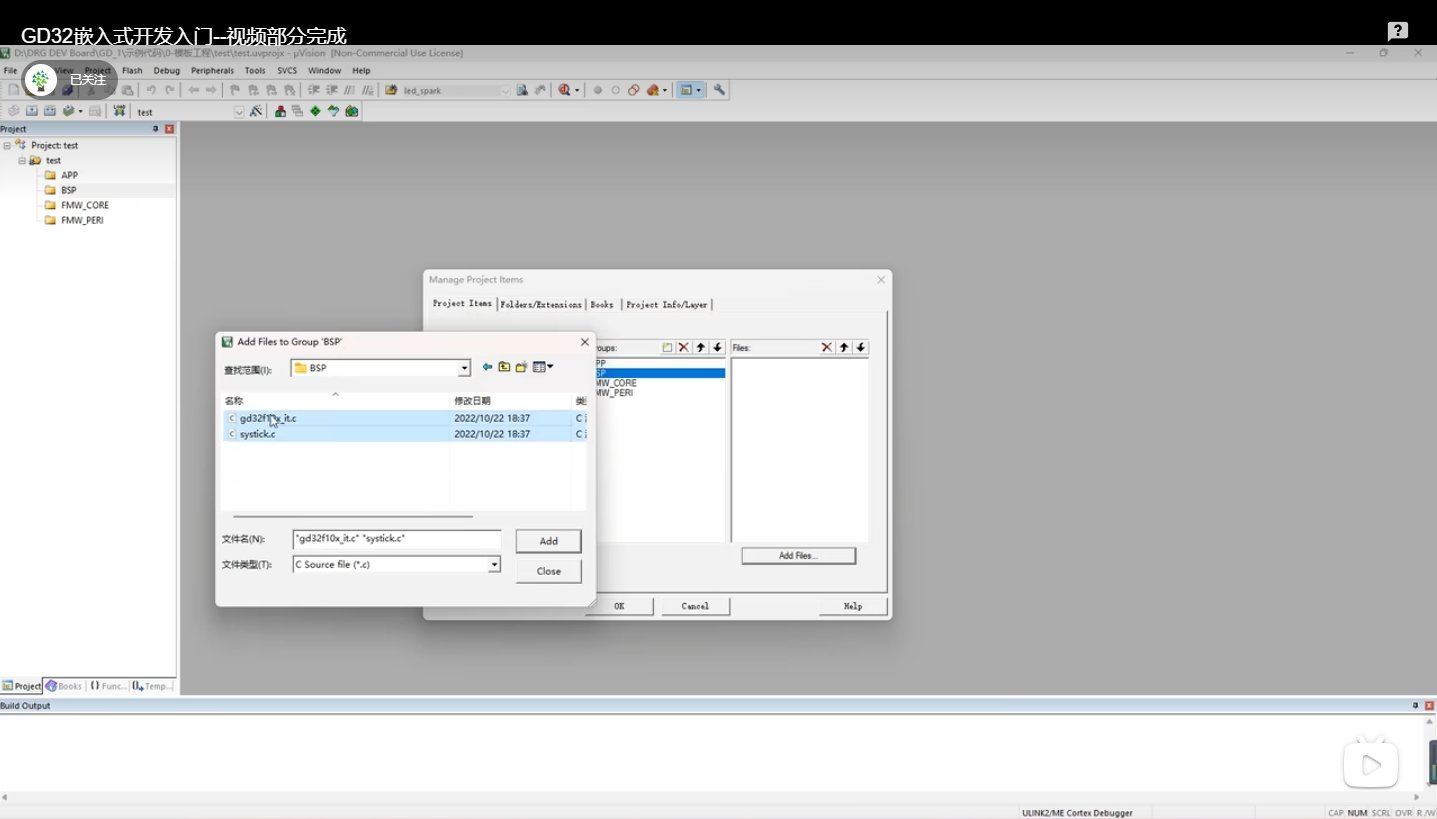Open view menu icon in file dialog
Viewport: 1437px width, 819px height.
tap(542, 367)
